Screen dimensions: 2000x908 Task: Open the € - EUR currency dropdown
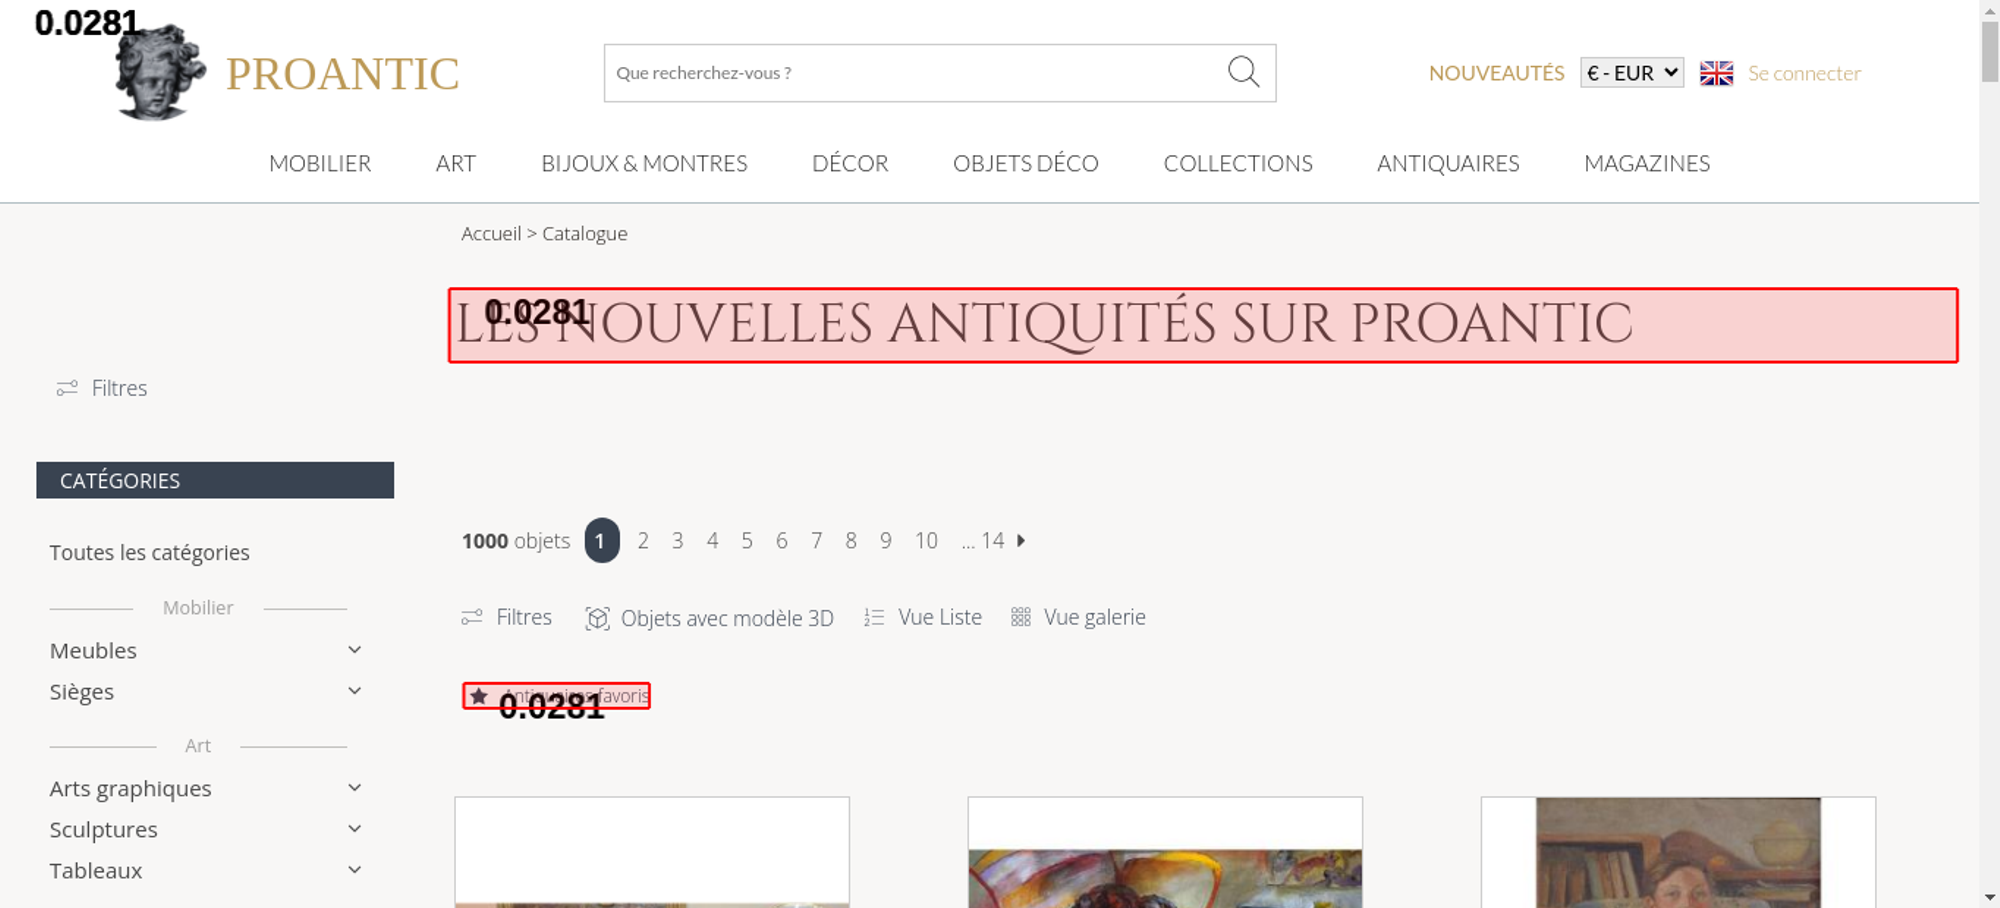pos(1632,73)
